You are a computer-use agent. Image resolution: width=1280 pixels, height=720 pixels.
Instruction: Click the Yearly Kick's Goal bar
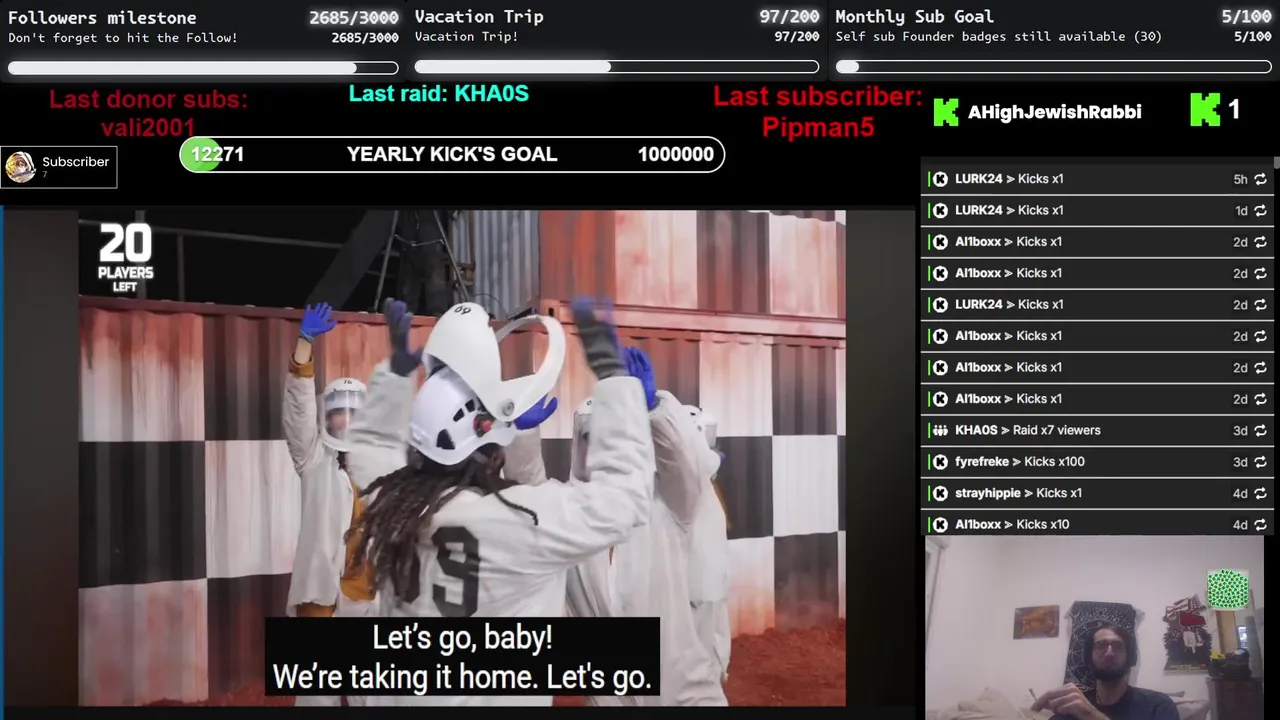452,154
